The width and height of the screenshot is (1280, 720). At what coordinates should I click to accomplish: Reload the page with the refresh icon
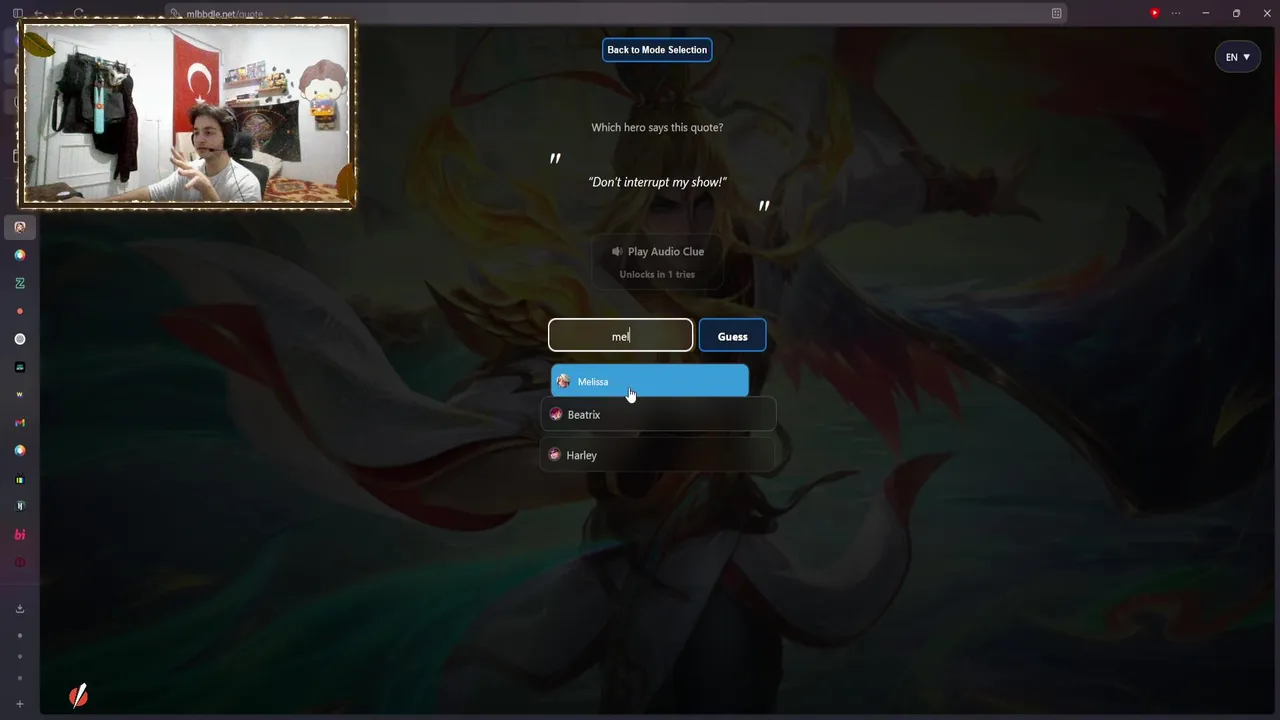point(79,13)
